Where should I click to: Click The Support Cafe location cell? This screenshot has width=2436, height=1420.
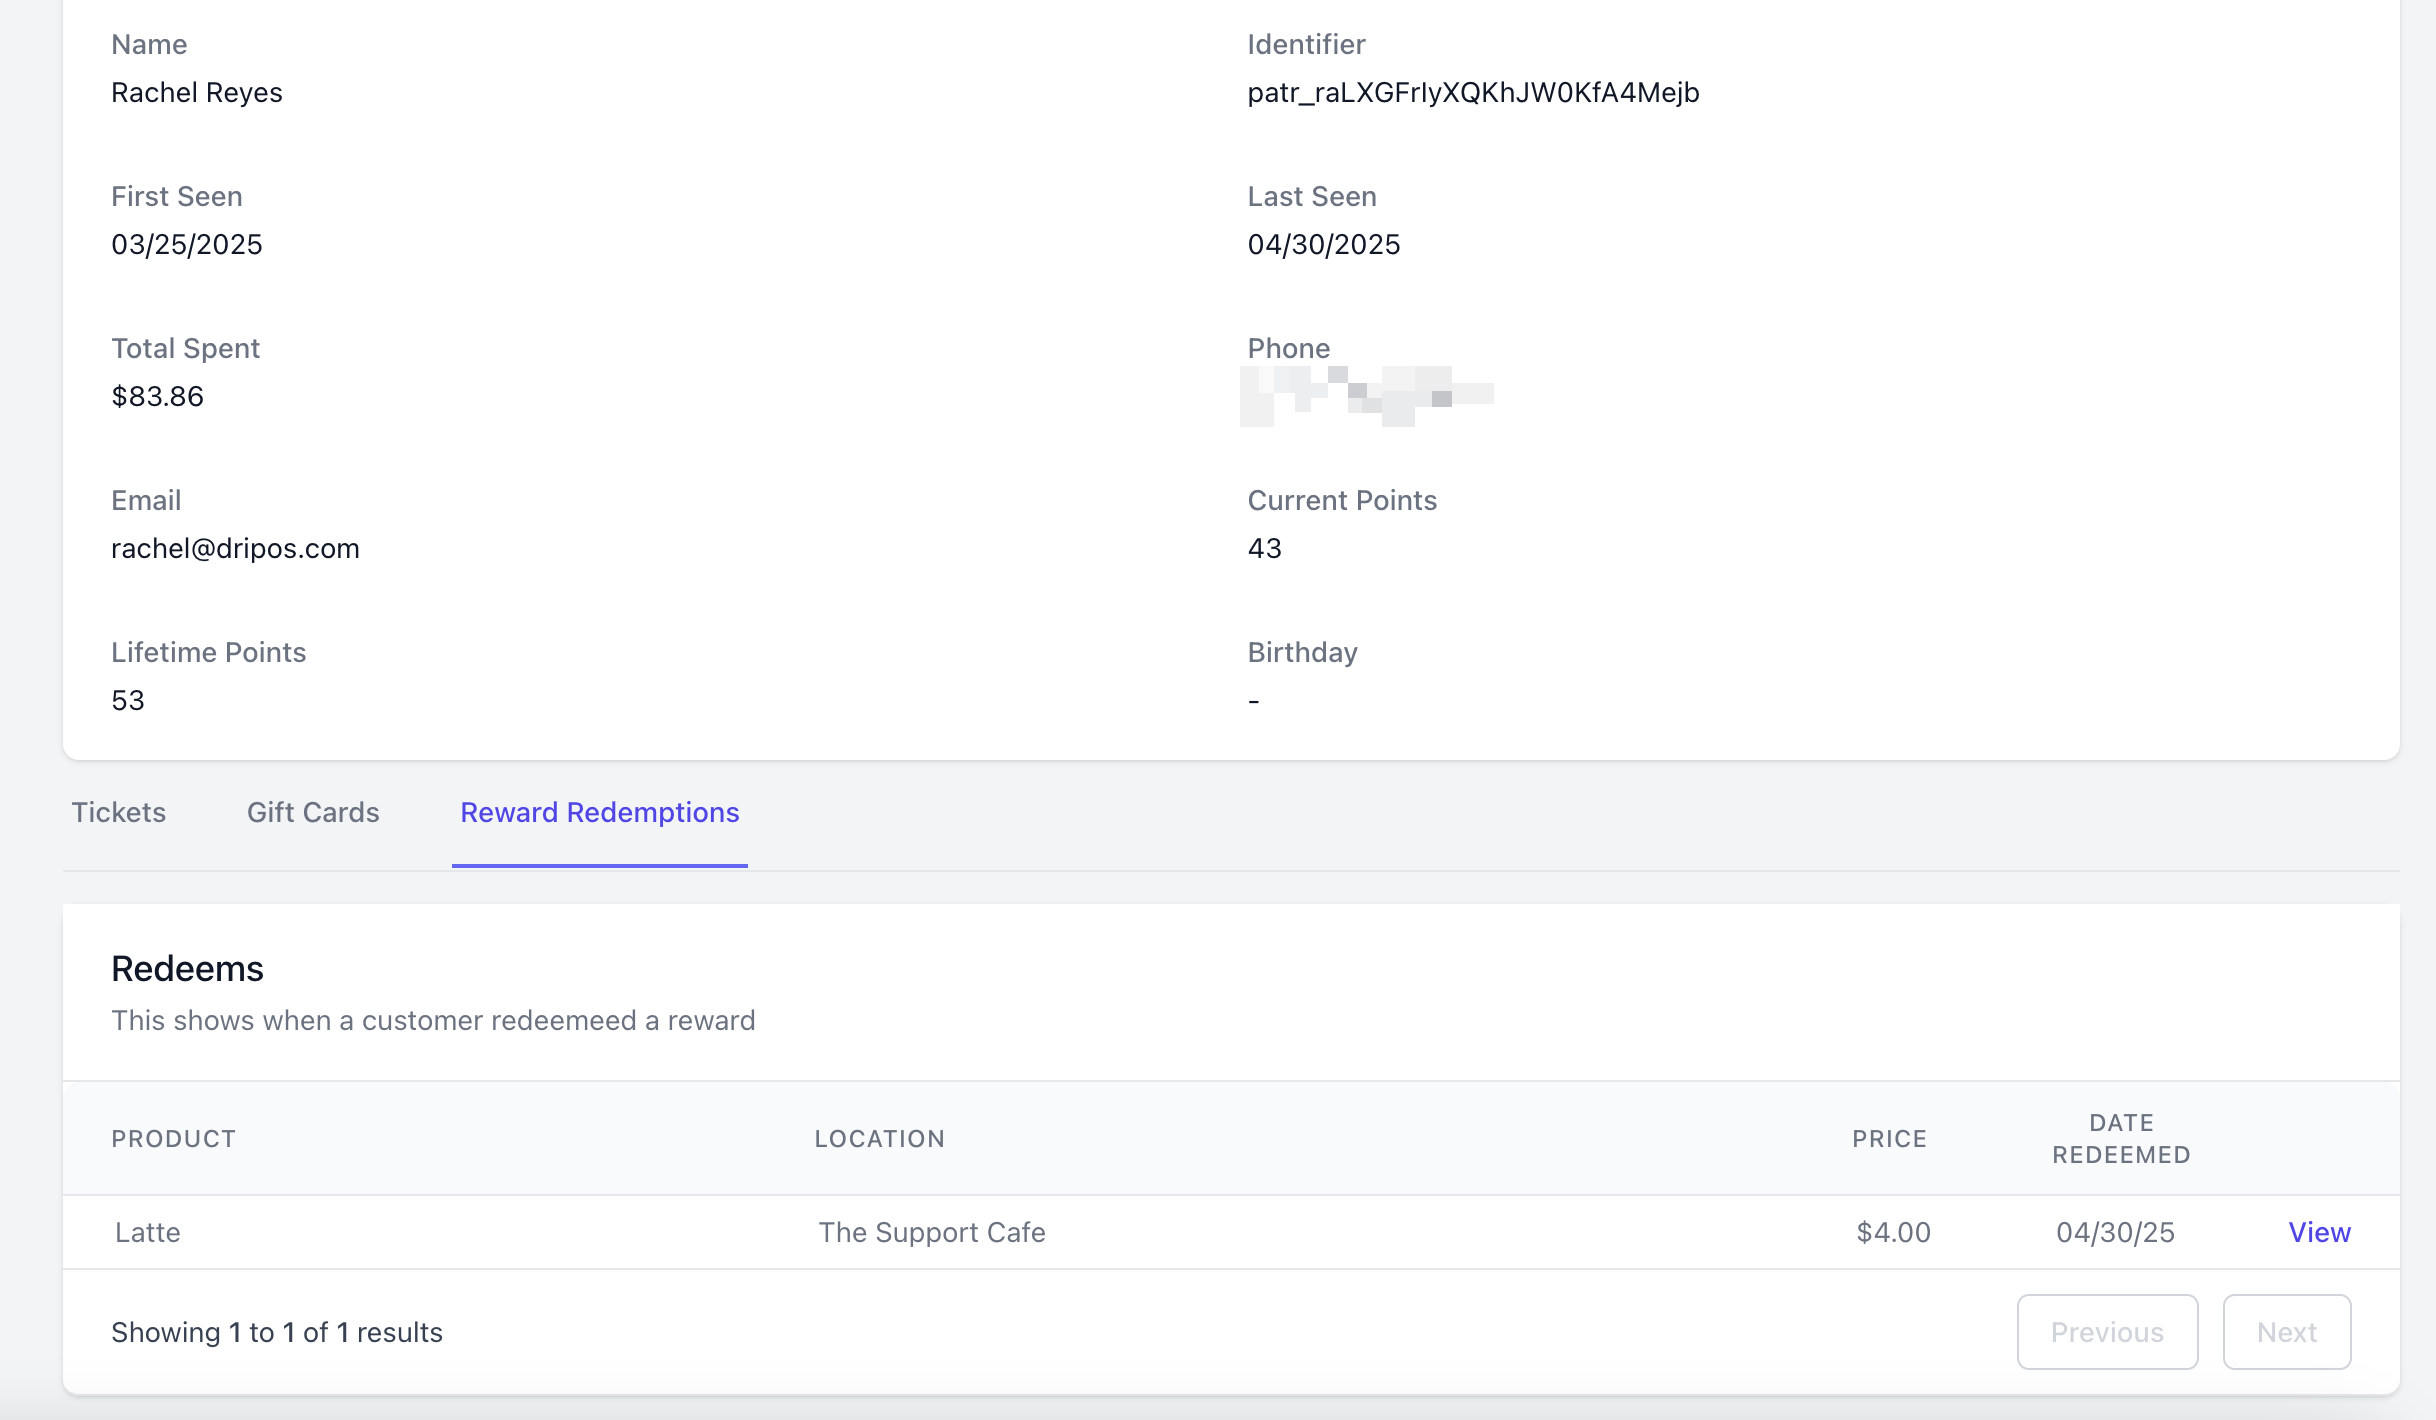click(931, 1232)
